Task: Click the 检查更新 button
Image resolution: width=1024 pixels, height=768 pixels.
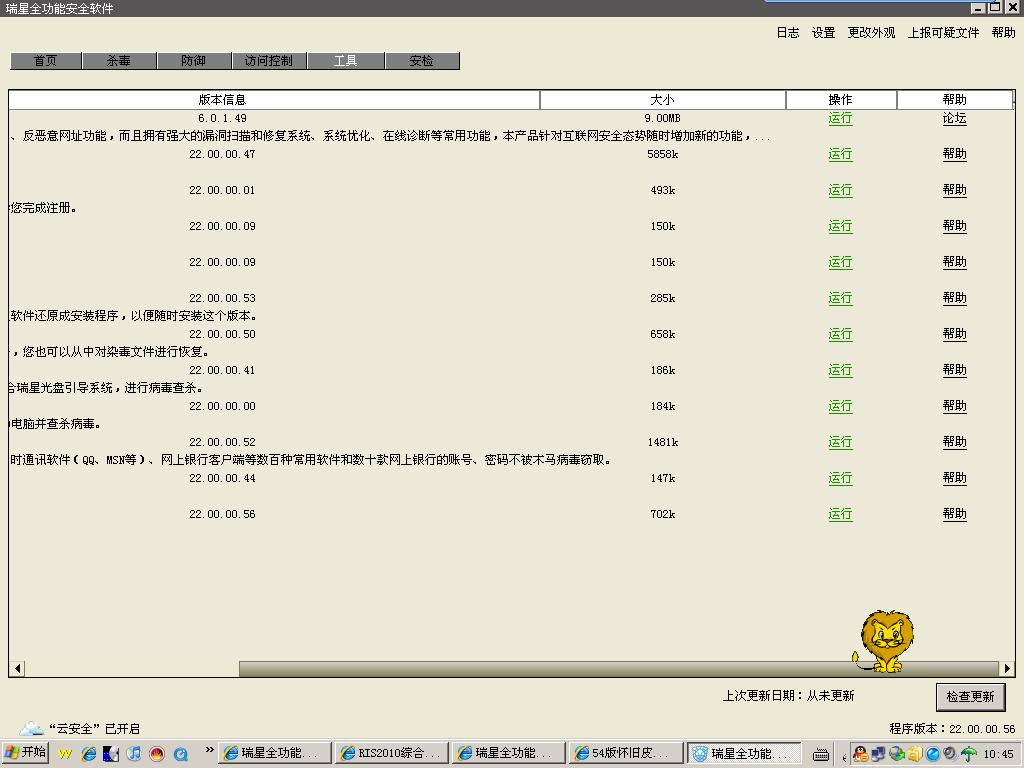Action: point(970,697)
